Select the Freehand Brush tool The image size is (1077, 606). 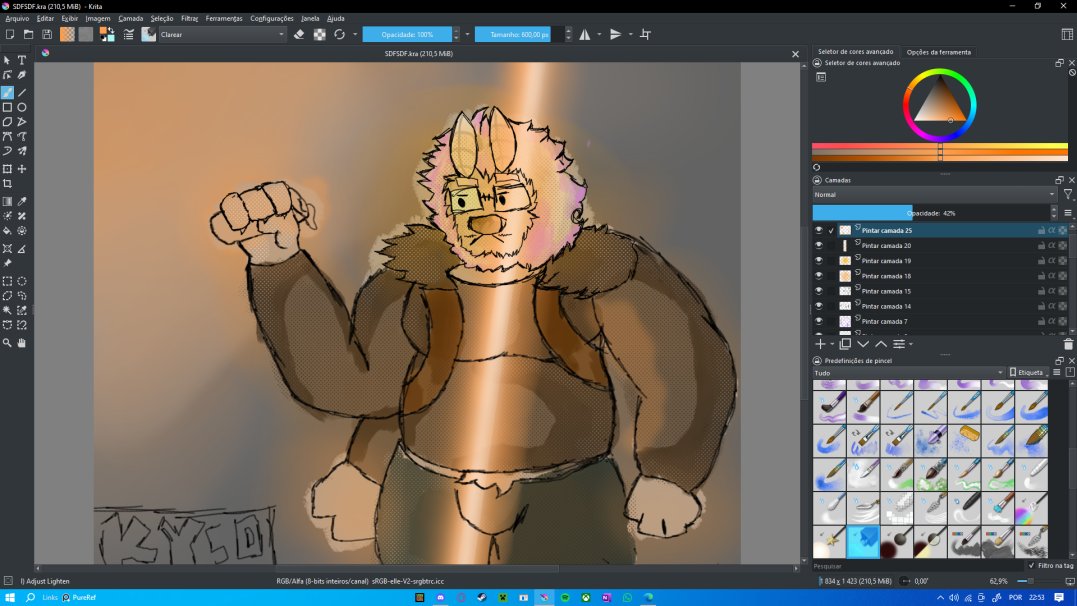7,92
